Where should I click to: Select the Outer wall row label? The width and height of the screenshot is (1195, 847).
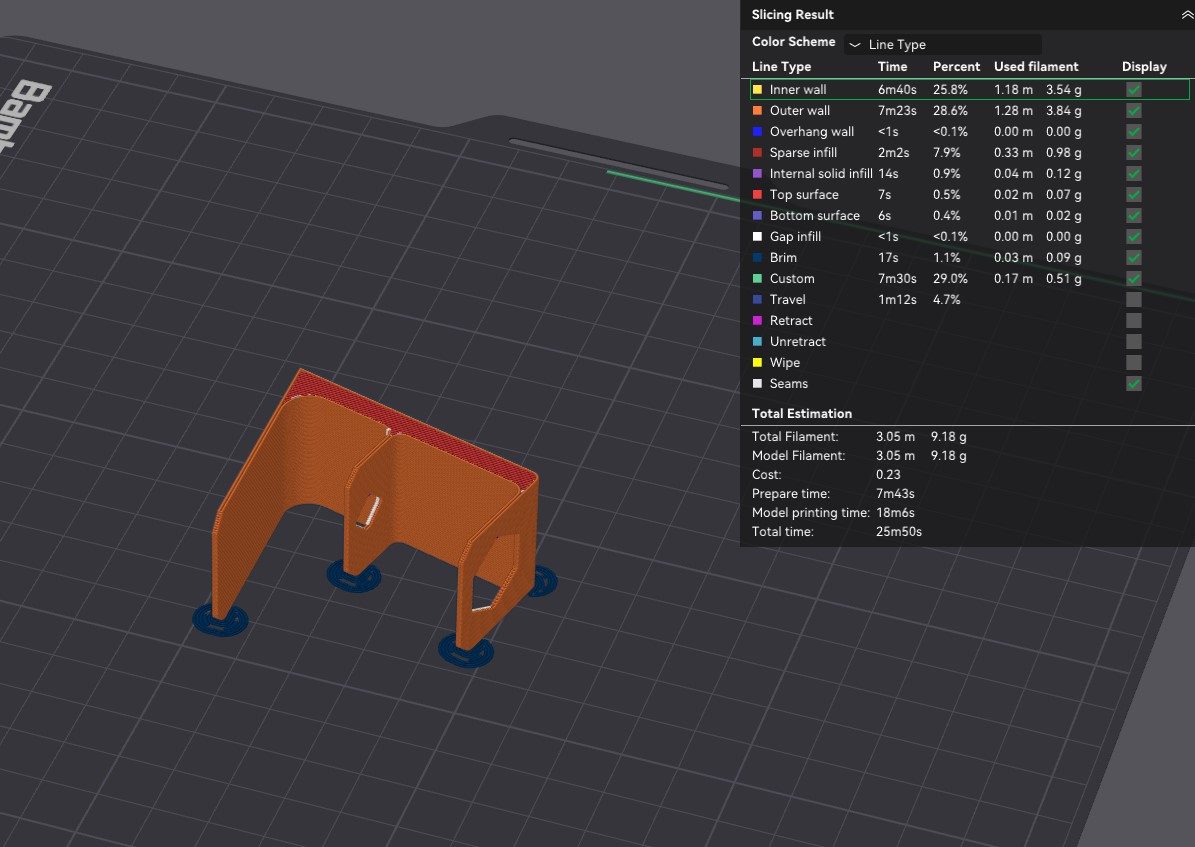(x=799, y=111)
